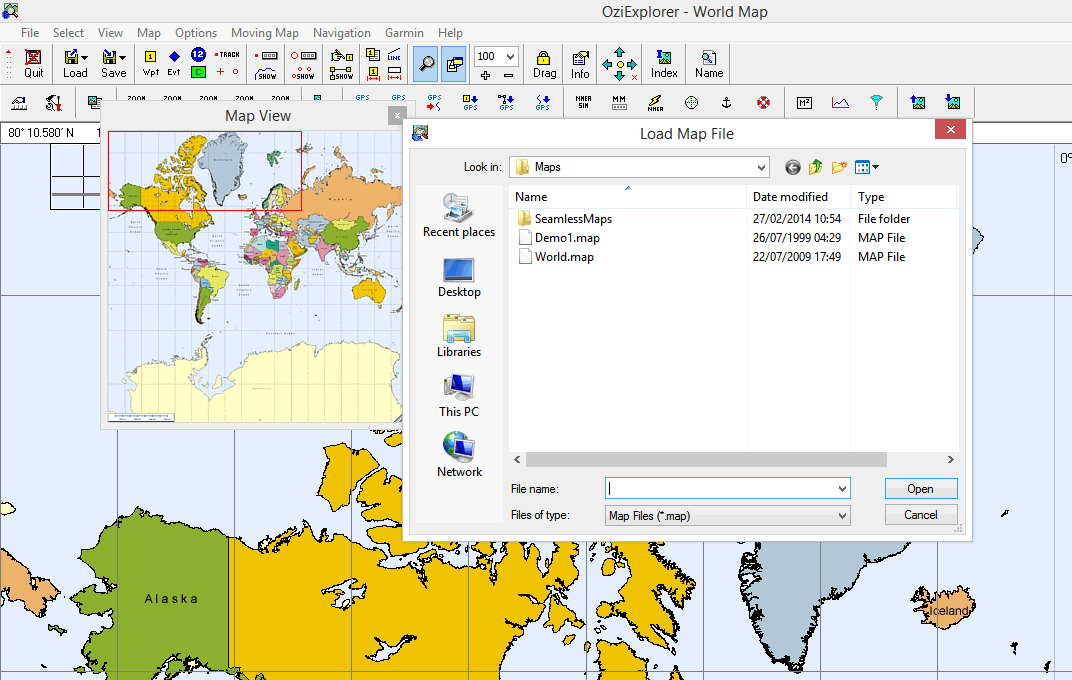Click the back arrow in Load Map File
The image size is (1072, 680).
pos(792,167)
